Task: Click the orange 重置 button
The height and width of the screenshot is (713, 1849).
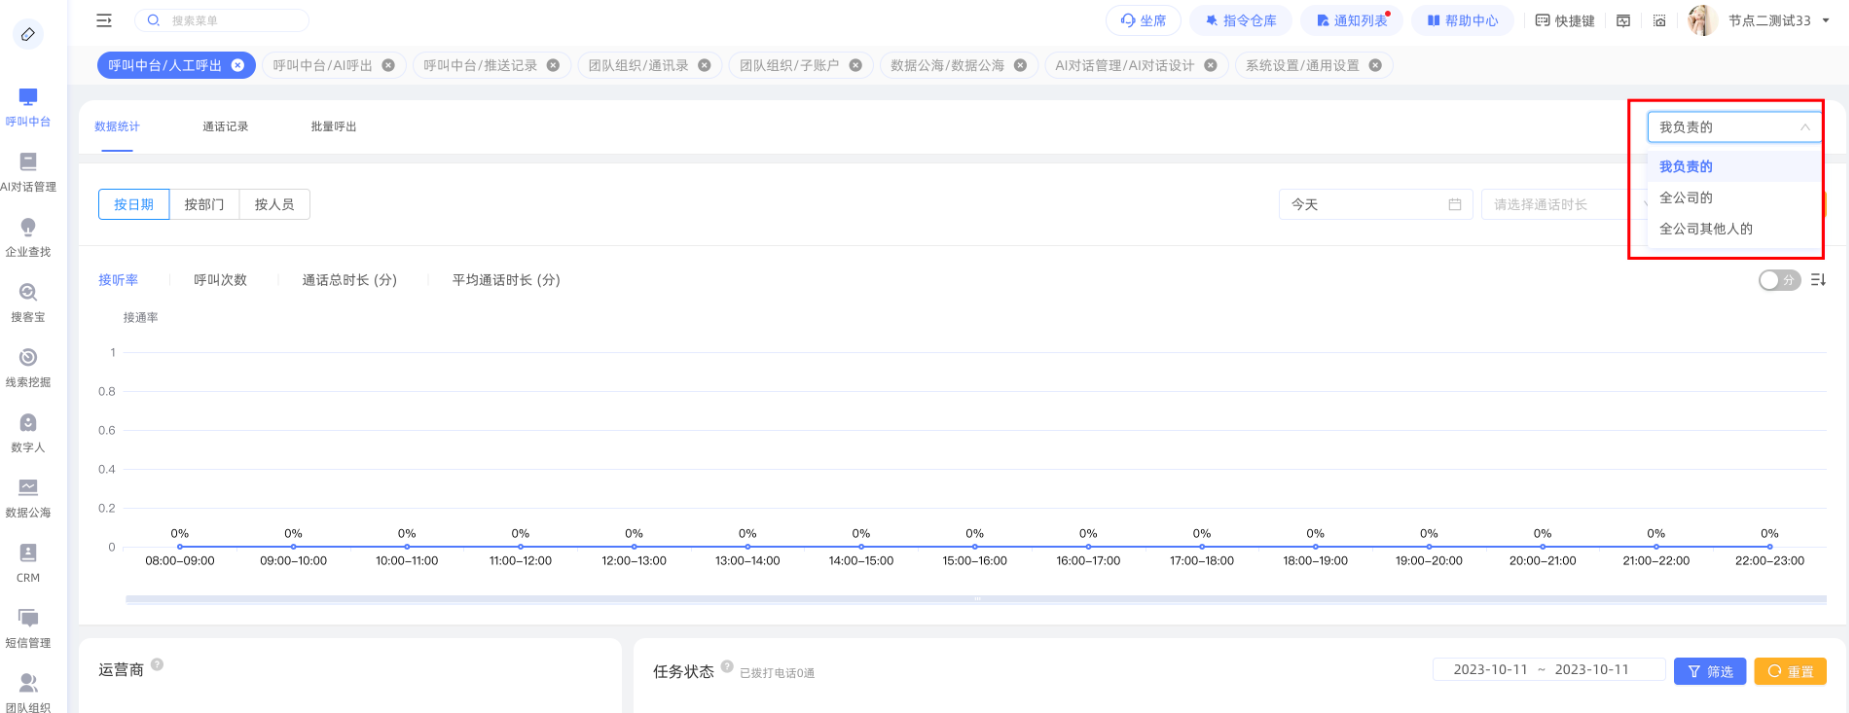Action: 1790,671
